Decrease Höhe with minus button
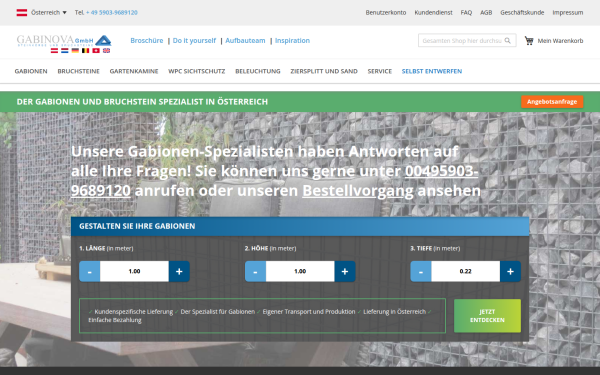The width and height of the screenshot is (600, 375). pyautogui.click(x=255, y=271)
